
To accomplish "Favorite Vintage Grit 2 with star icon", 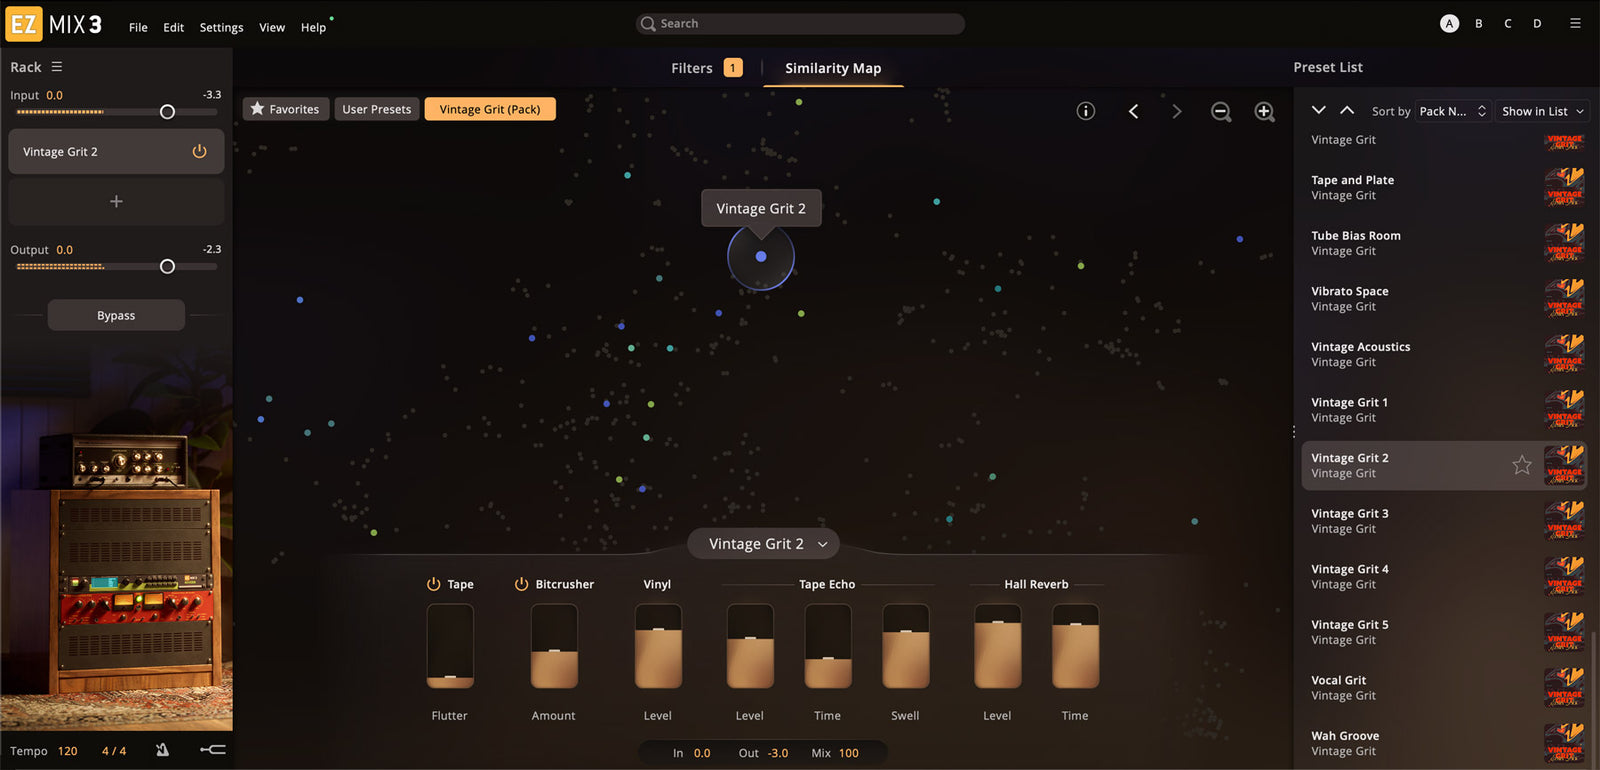I will pos(1522,465).
